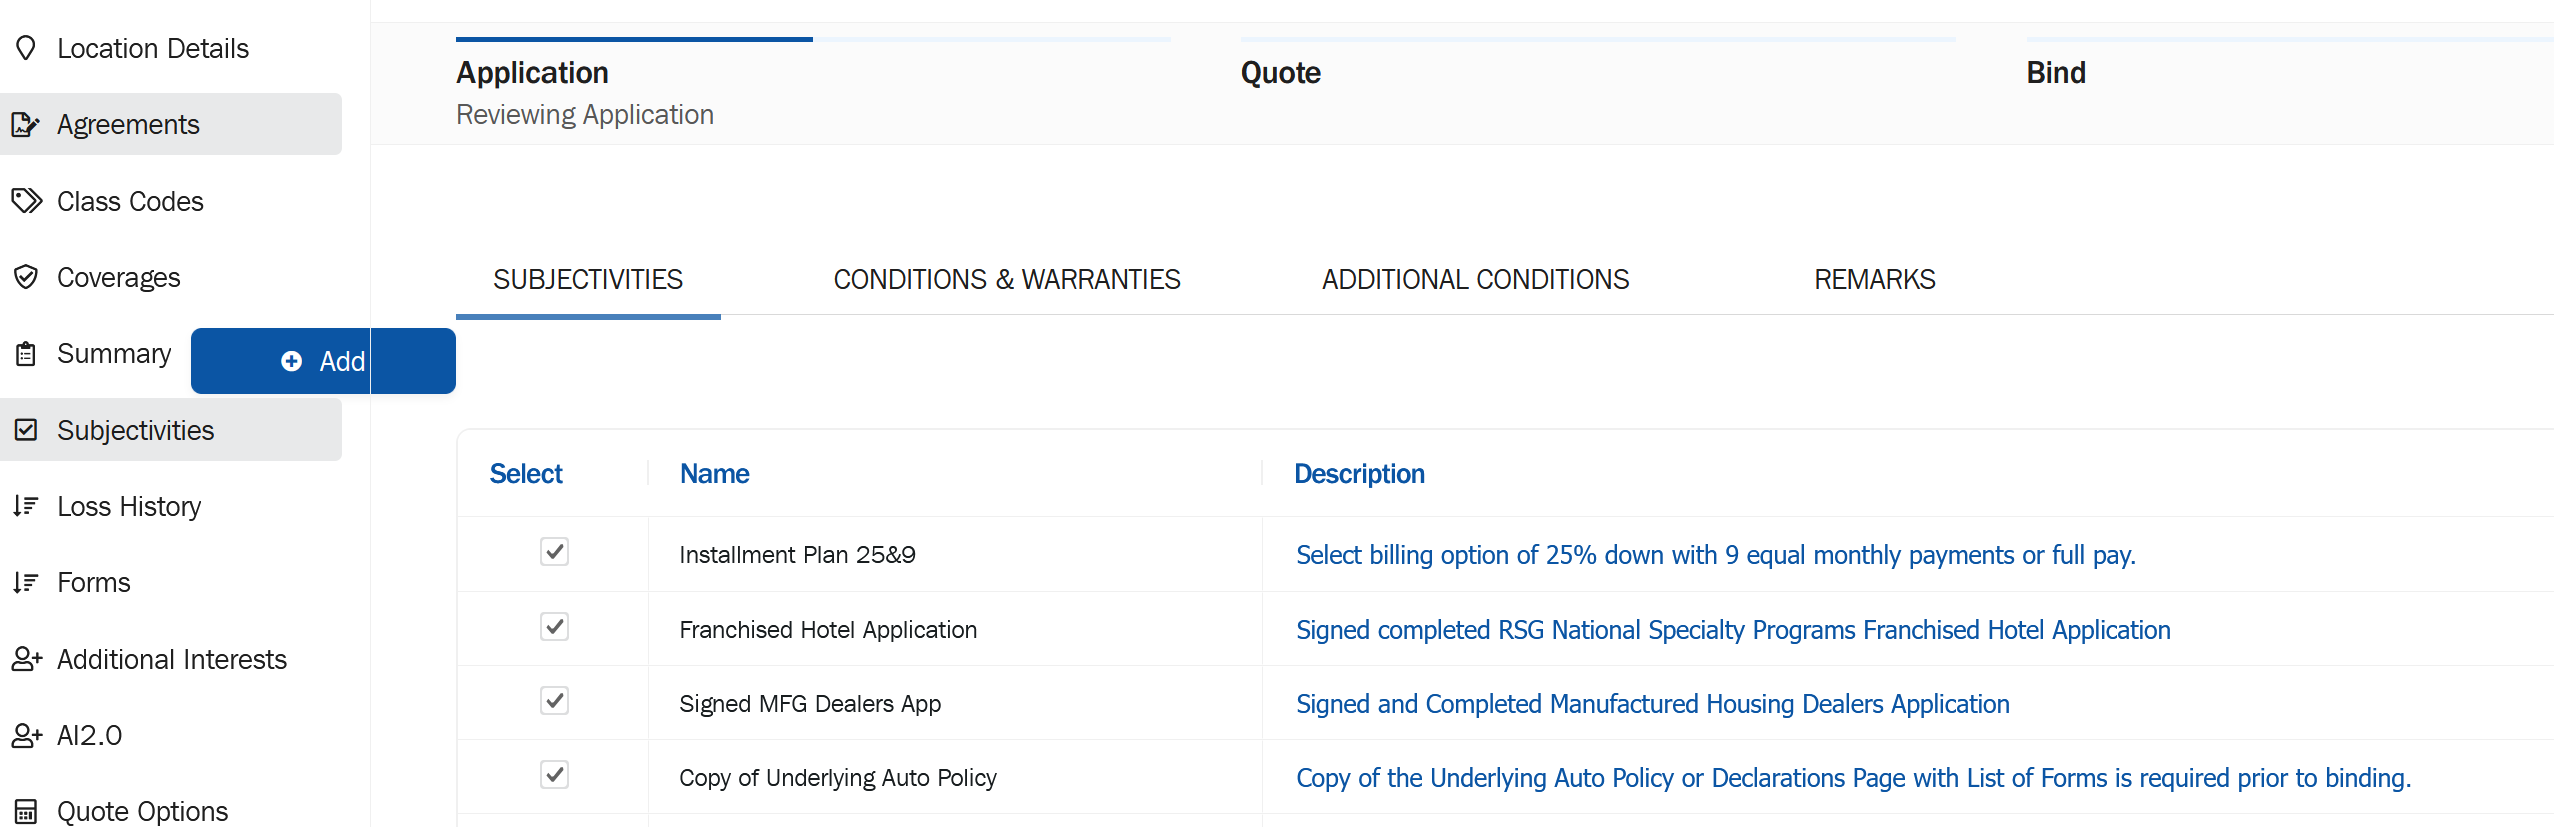Select the Quote progress step

coord(1280,73)
